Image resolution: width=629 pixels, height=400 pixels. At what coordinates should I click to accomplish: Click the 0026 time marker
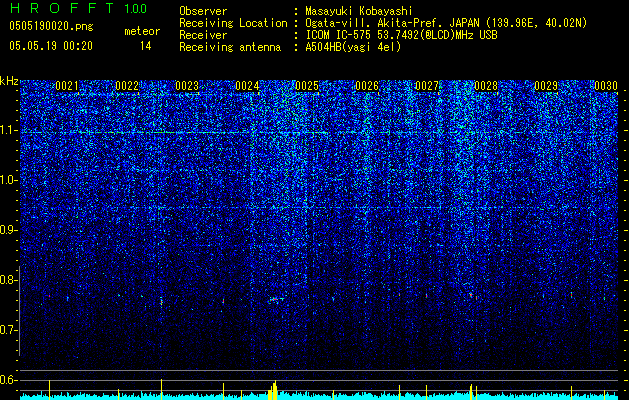coord(367,86)
